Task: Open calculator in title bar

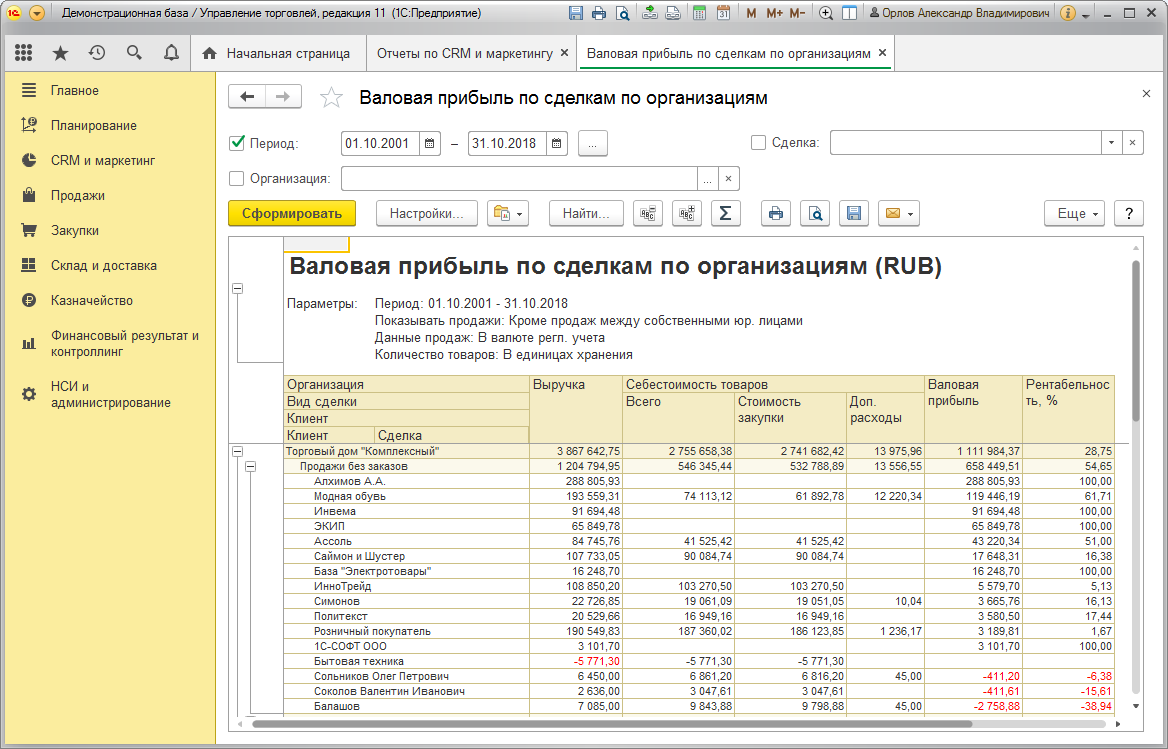Action: coord(699,13)
